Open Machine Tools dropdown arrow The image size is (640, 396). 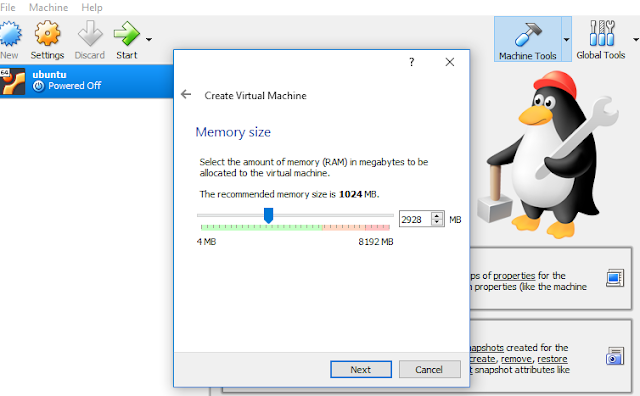(x=566, y=40)
